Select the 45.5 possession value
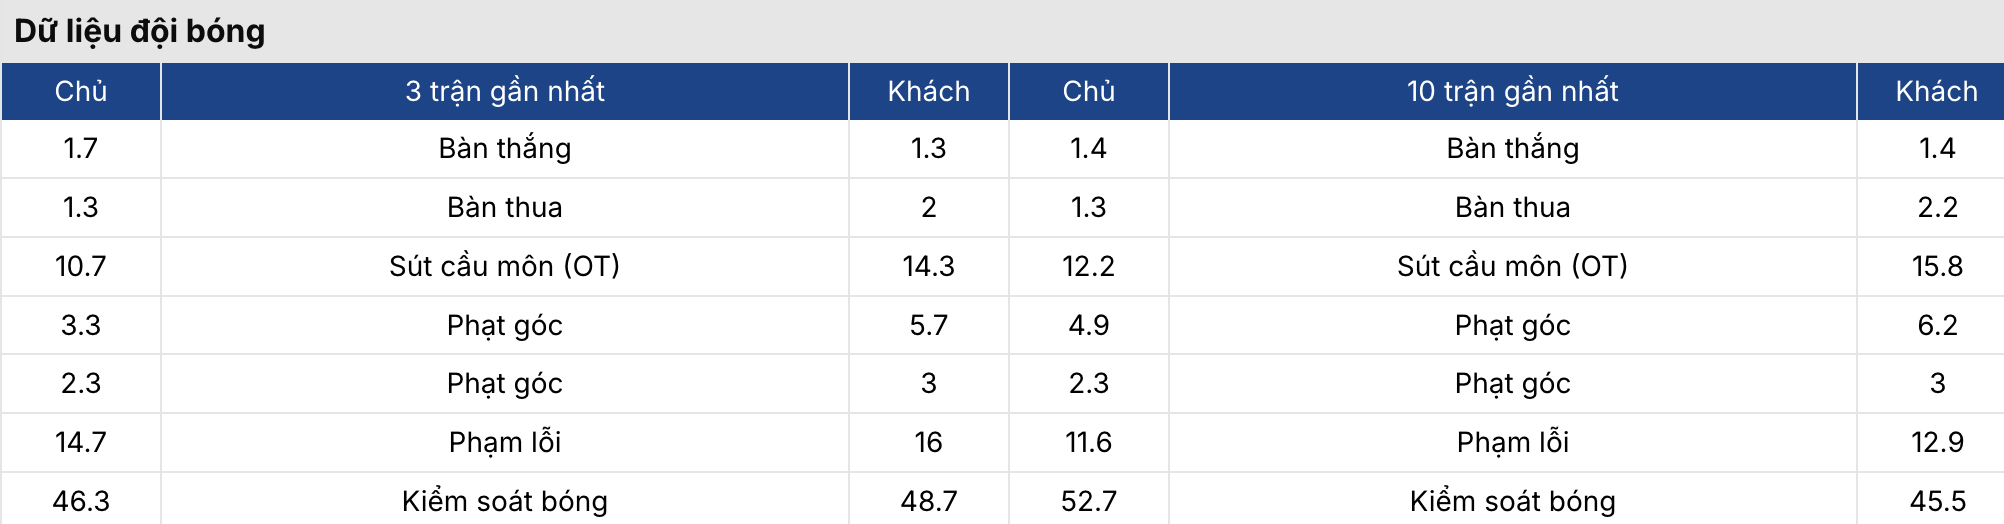 1937,500
